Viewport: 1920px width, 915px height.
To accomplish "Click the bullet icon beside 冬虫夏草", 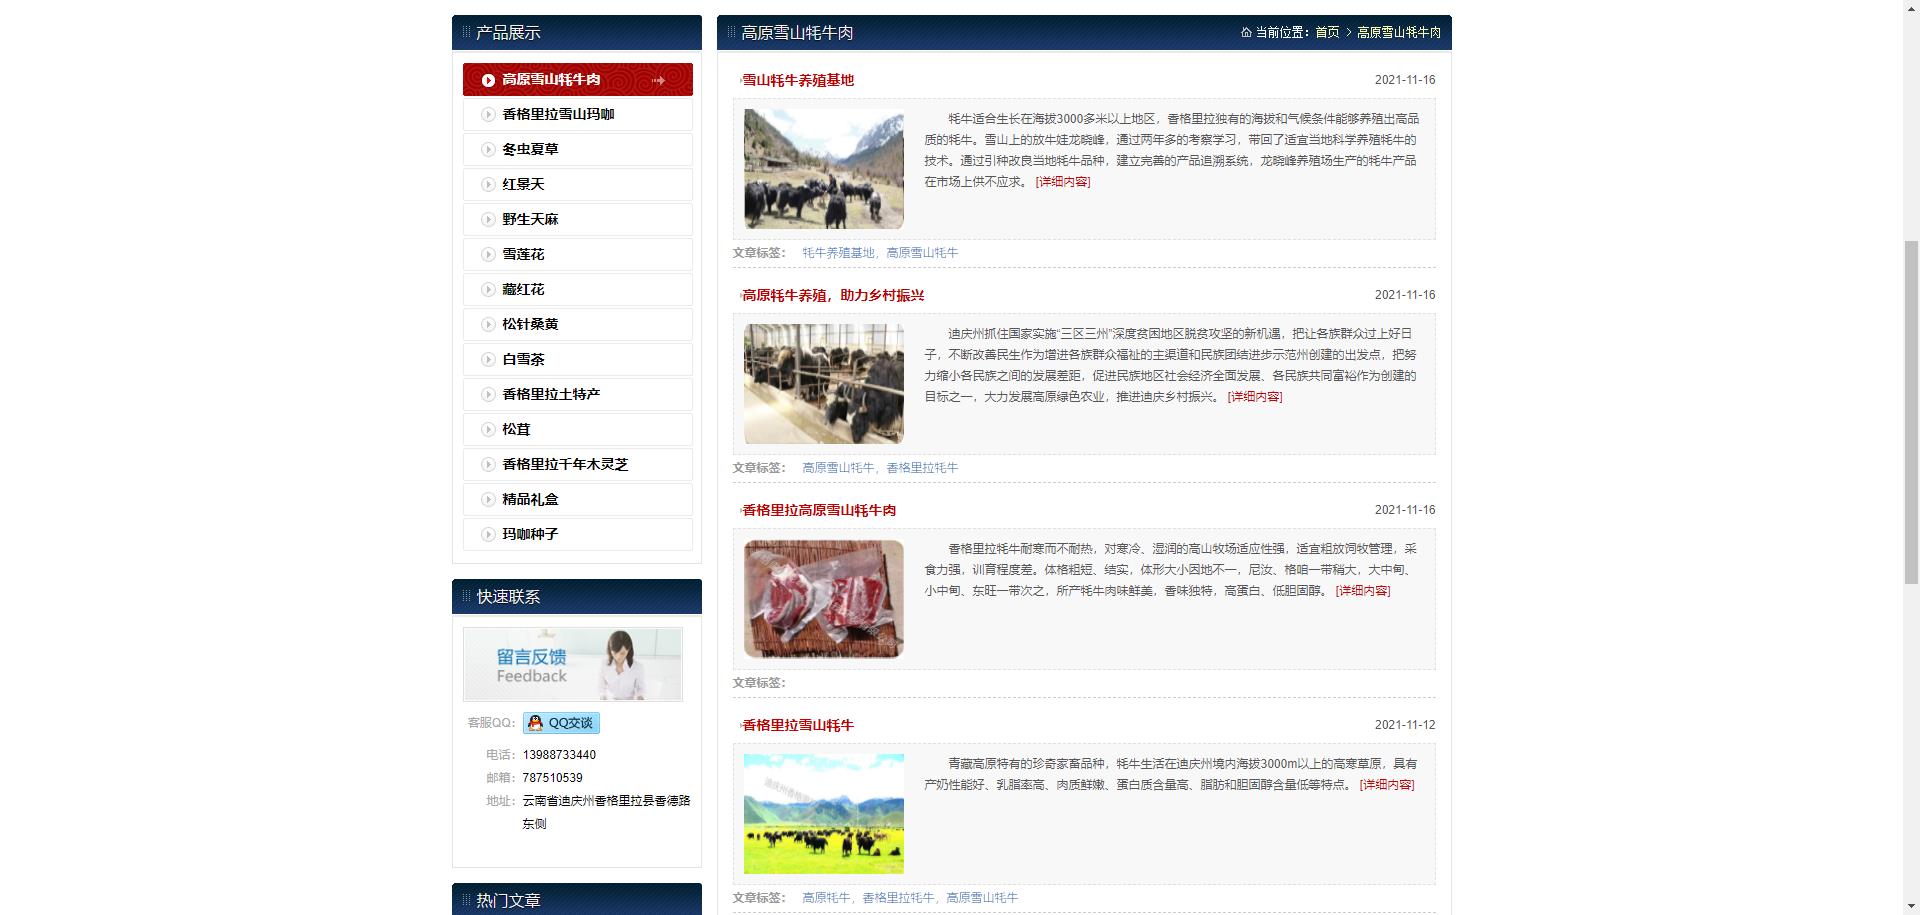I will (488, 150).
